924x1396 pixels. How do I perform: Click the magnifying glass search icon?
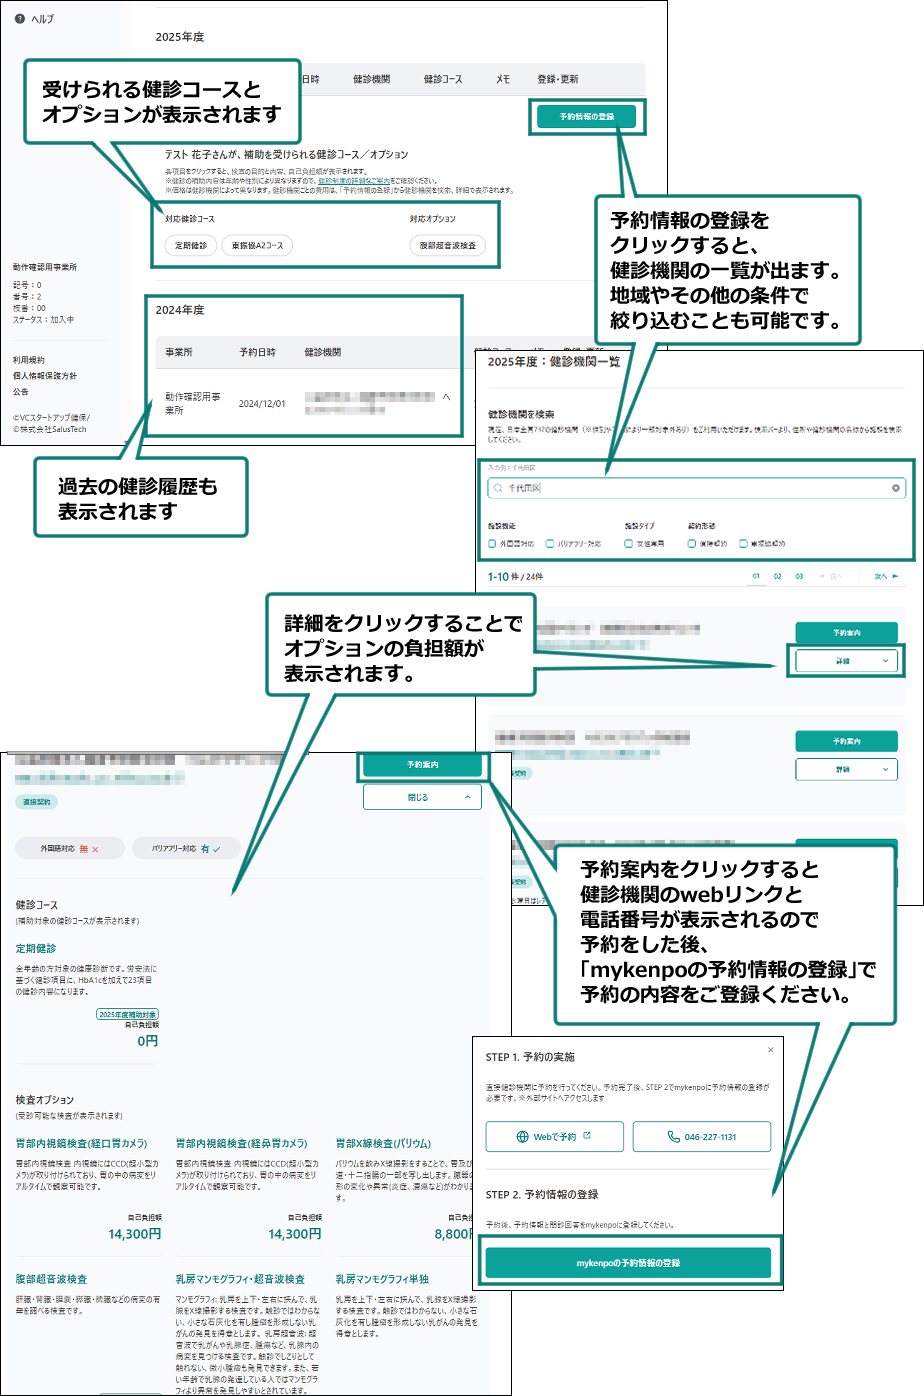[x=498, y=488]
